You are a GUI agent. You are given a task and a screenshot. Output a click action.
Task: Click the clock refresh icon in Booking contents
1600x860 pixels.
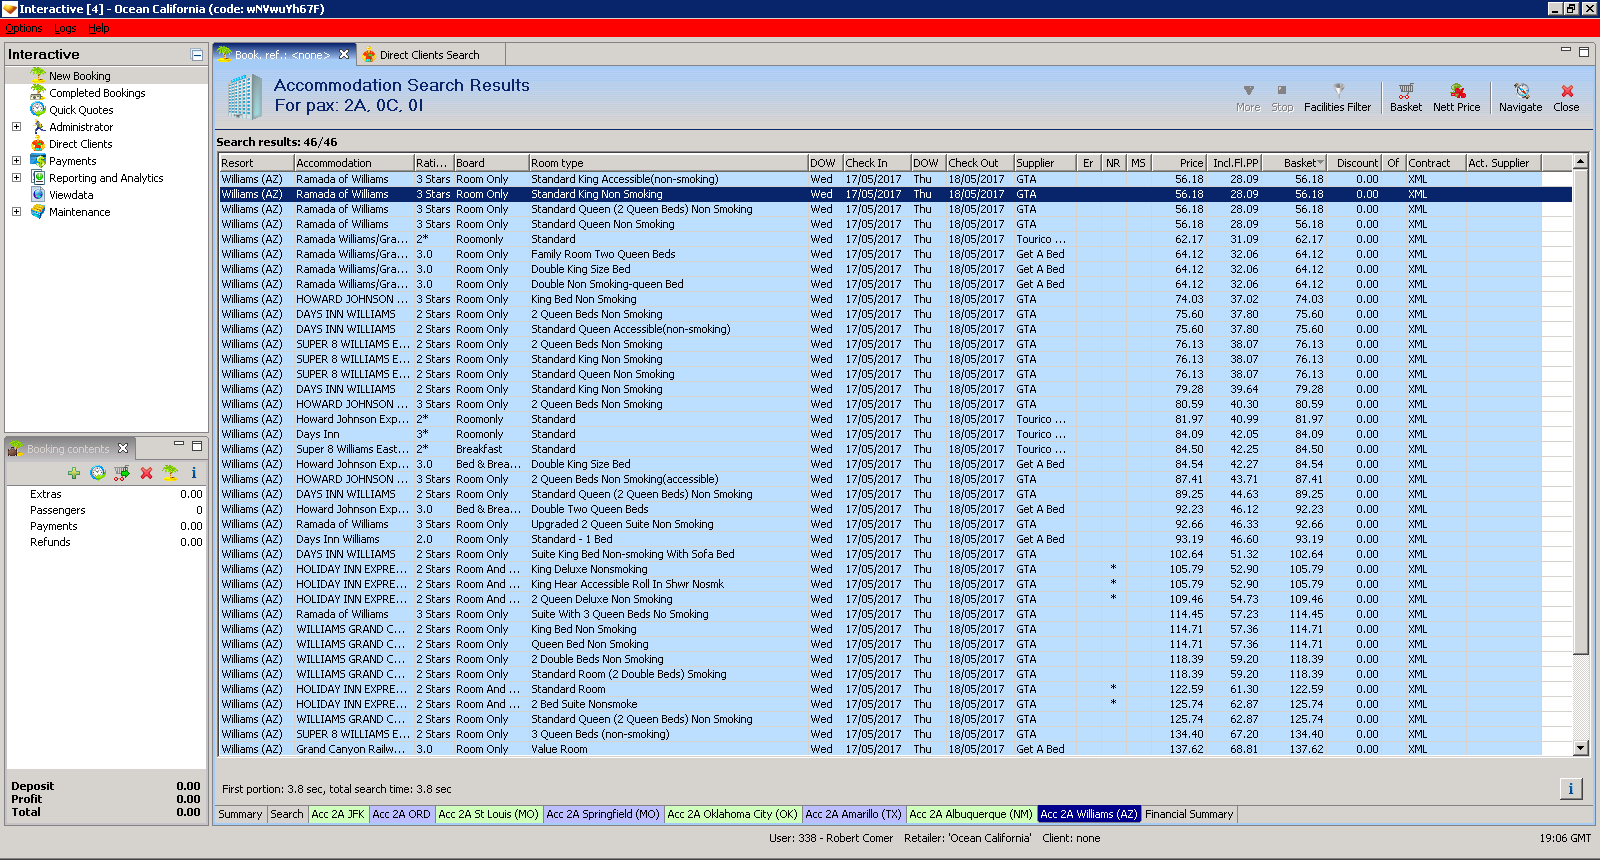point(97,473)
